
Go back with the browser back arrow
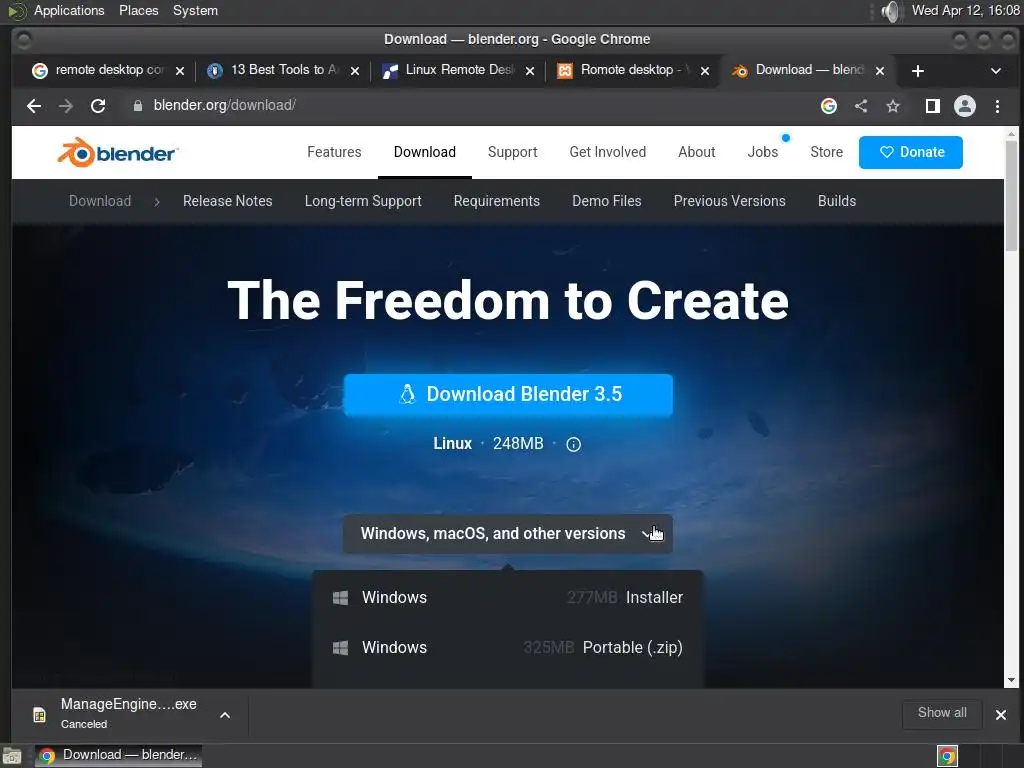(34, 106)
